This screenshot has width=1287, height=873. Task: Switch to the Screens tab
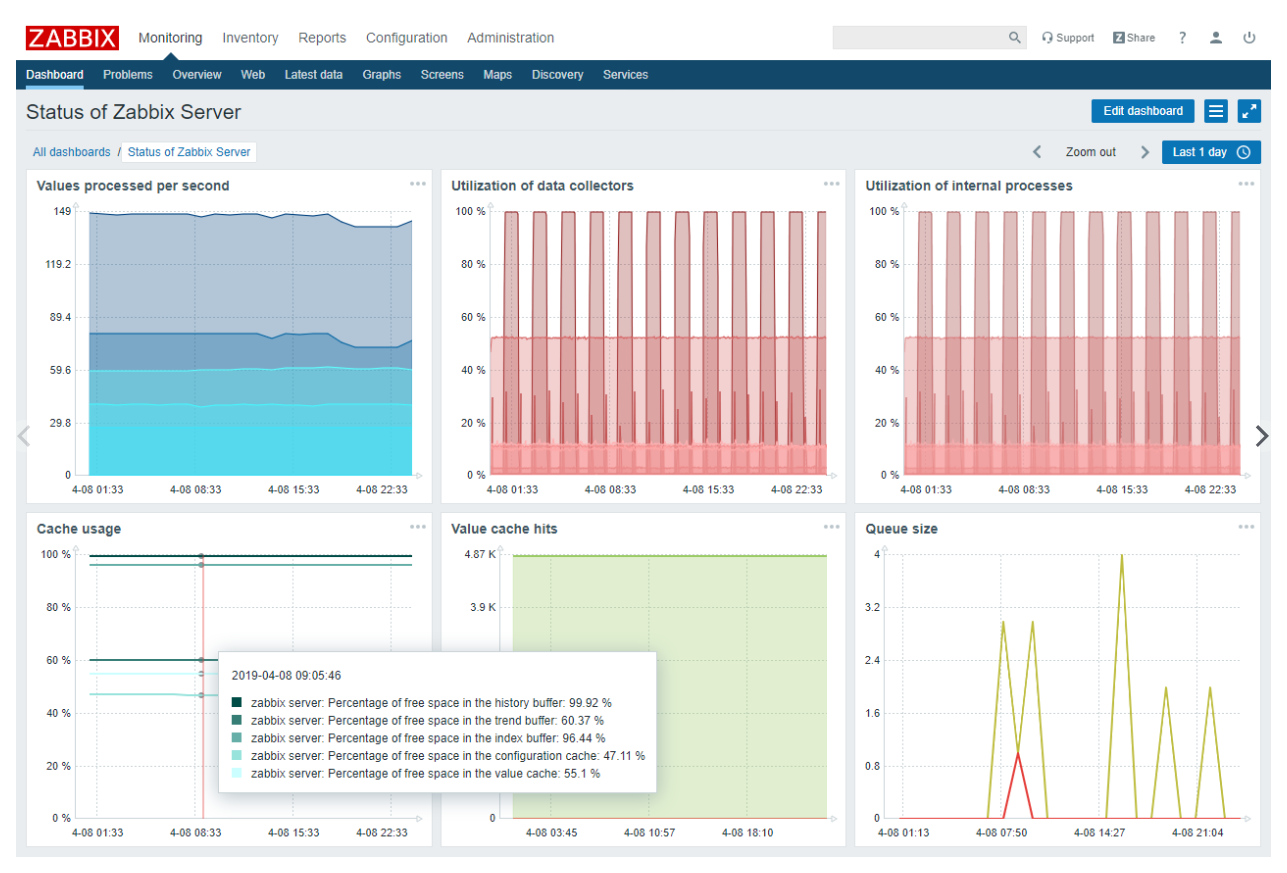(x=442, y=75)
